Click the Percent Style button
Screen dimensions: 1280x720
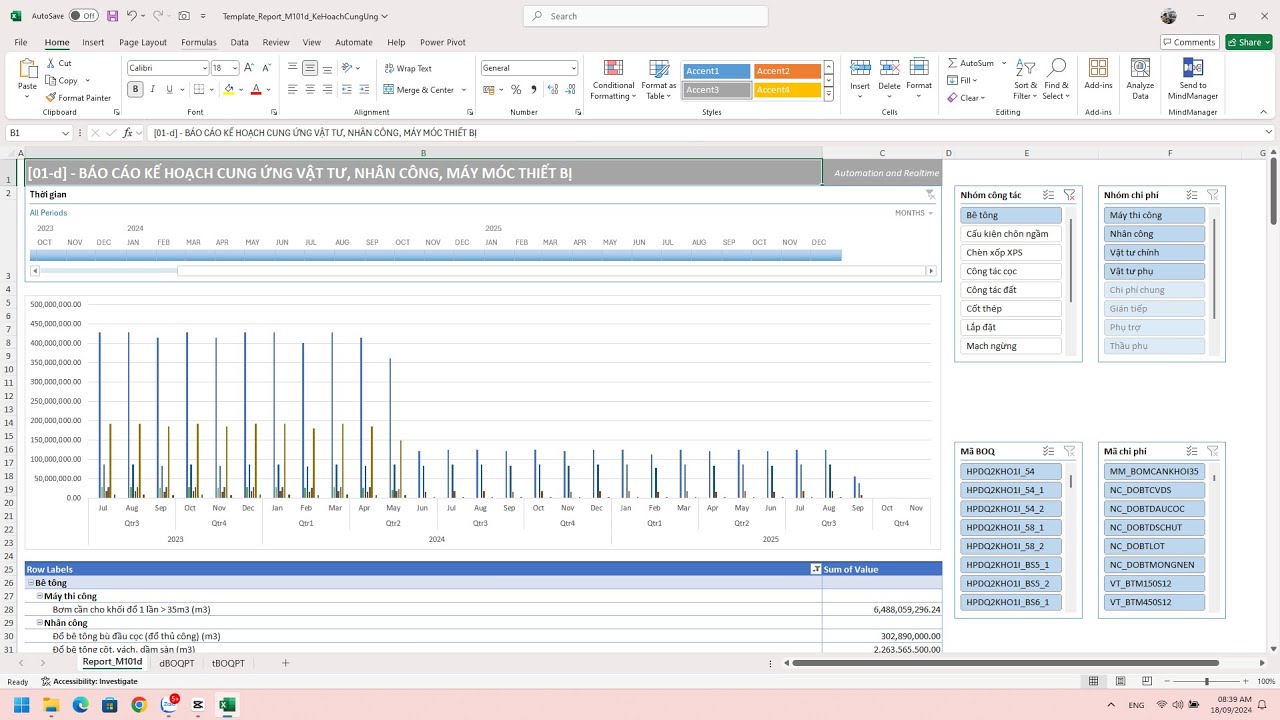click(516, 89)
